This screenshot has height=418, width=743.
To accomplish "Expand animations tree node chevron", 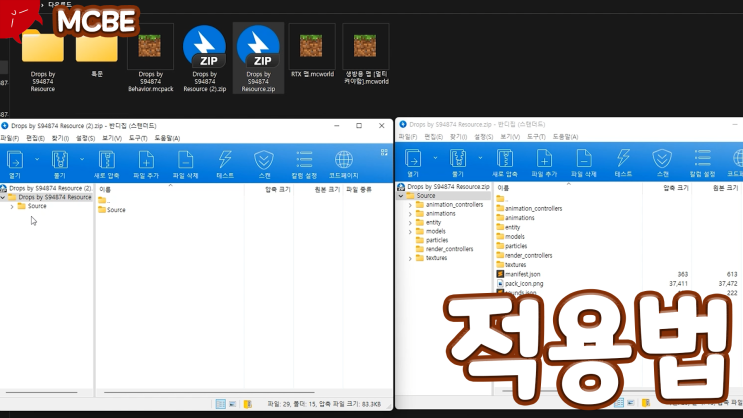I will pyautogui.click(x=410, y=214).
